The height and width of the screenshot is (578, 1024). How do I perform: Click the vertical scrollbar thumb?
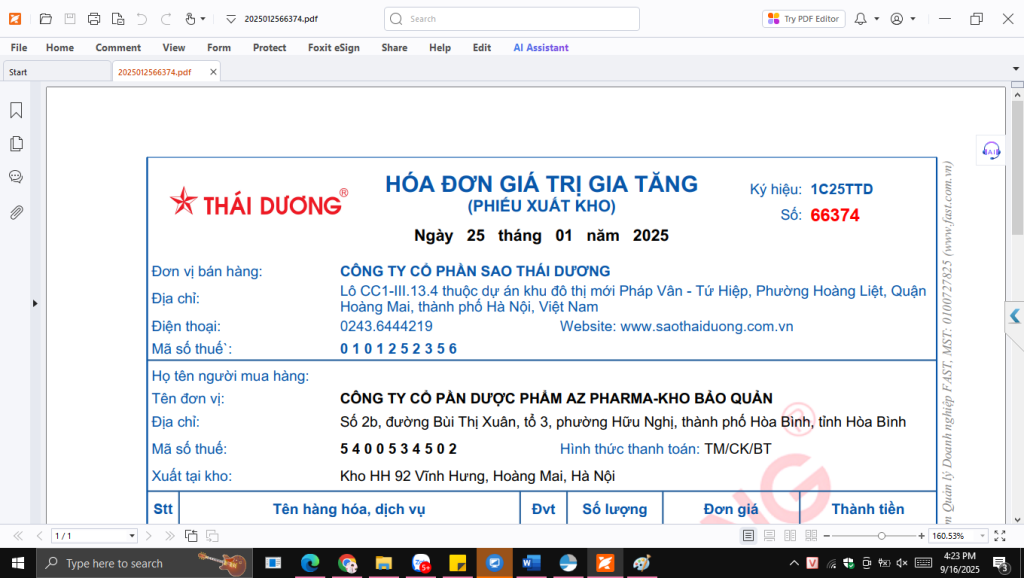[x=1017, y=167]
